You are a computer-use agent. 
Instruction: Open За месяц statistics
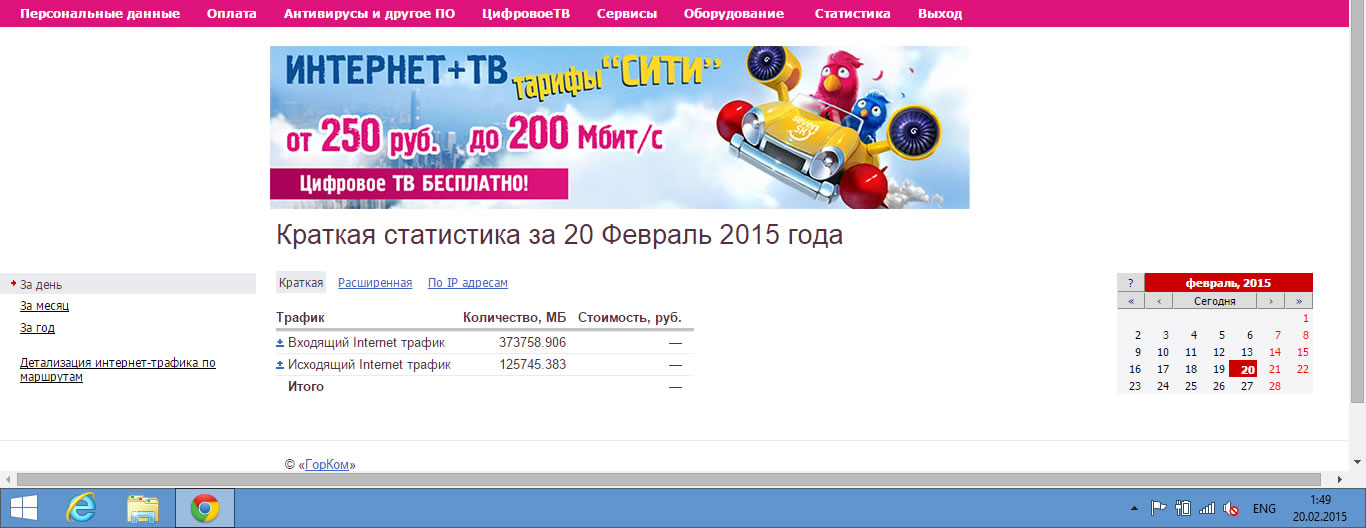click(x=44, y=306)
